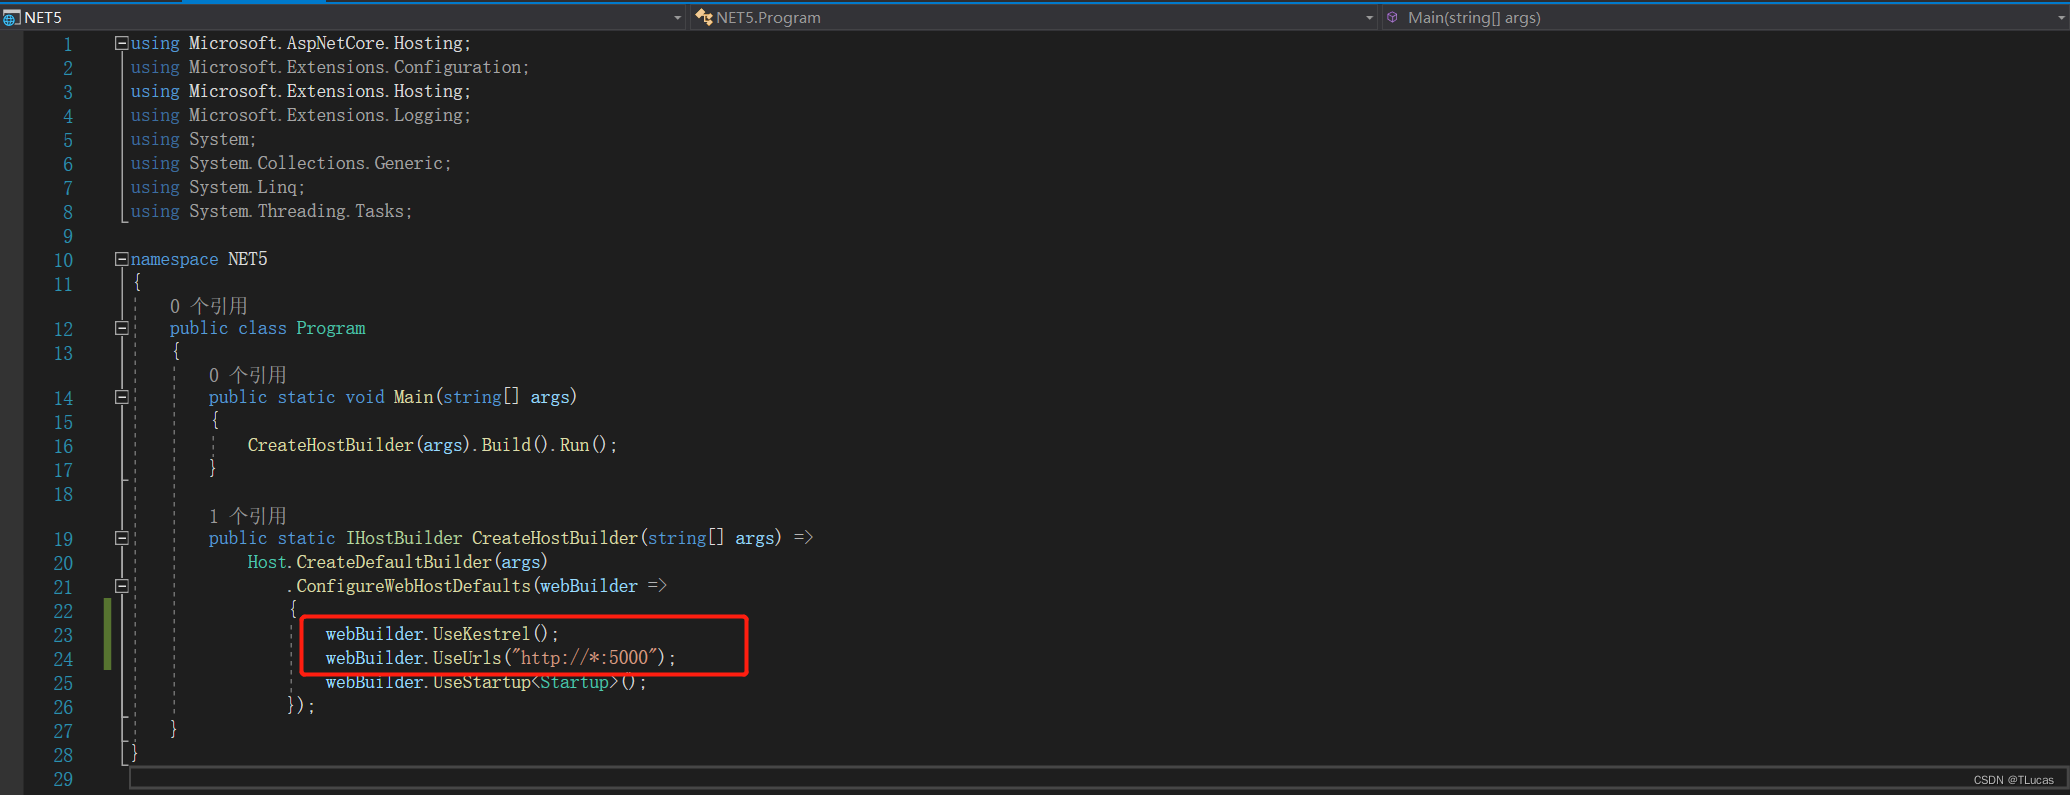Click 'Startup' type argument on line 25
This screenshot has width=2070, height=795.
pyautogui.click(x=574, y=682)
